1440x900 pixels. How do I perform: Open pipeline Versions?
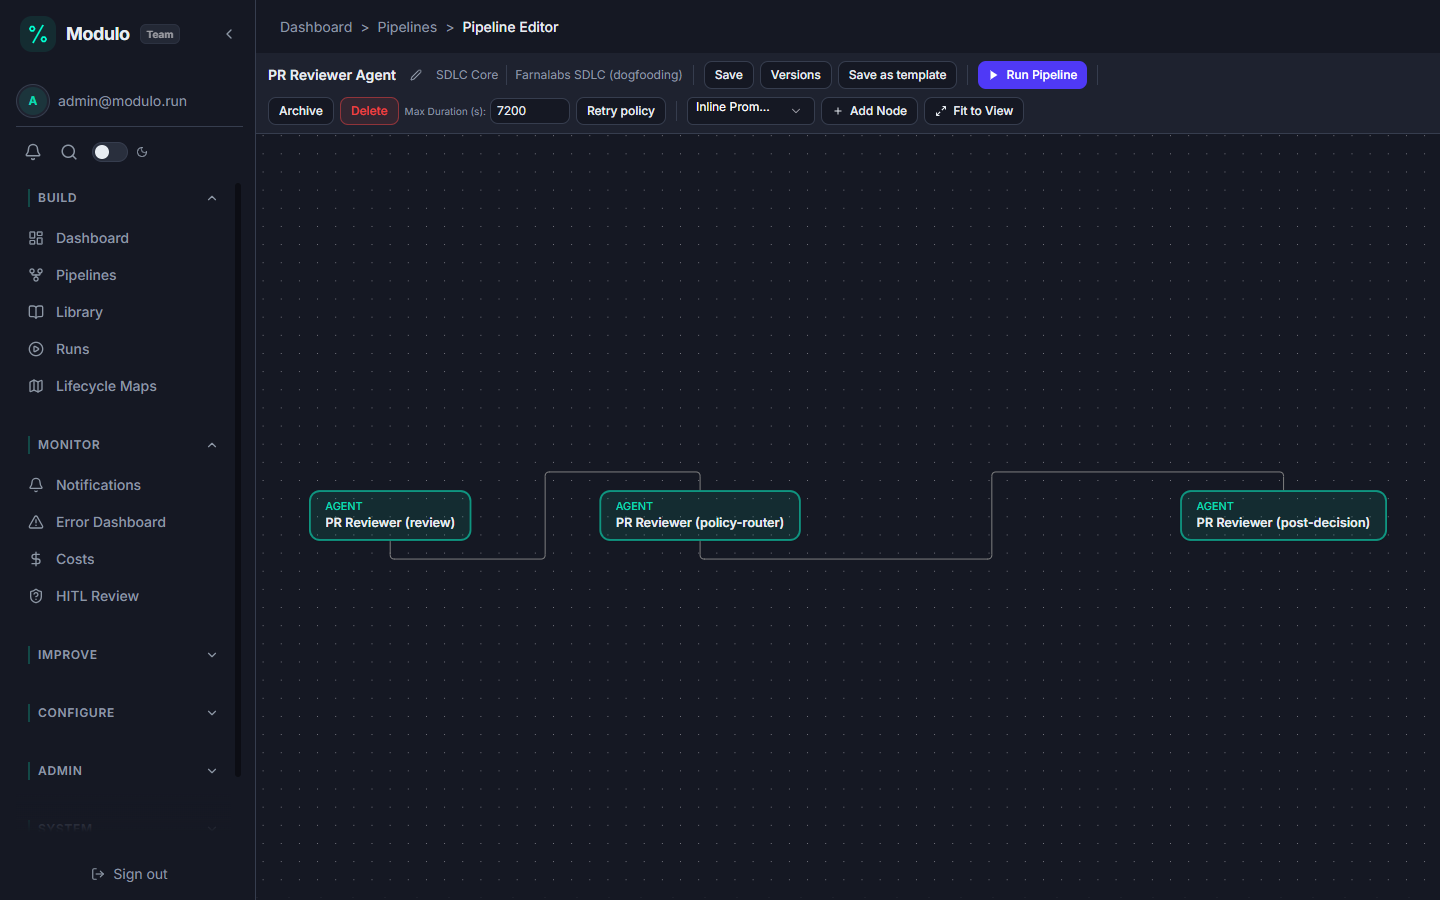click(796, 75)
